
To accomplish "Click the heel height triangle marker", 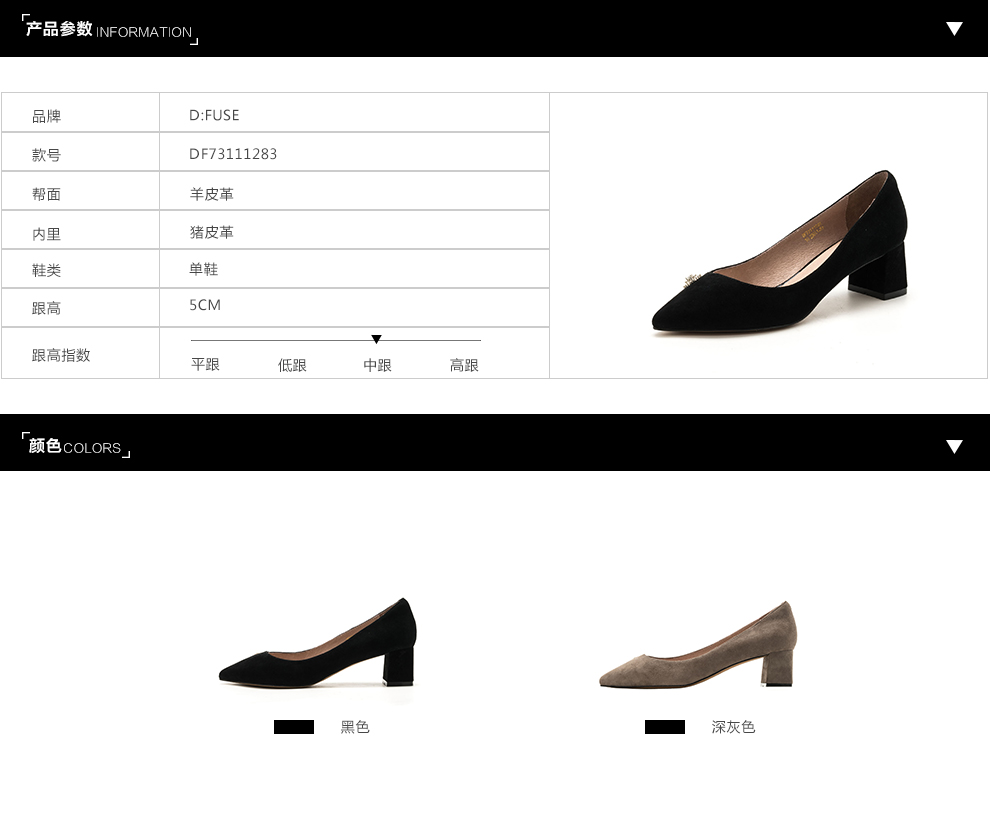I will coord(376,340).
